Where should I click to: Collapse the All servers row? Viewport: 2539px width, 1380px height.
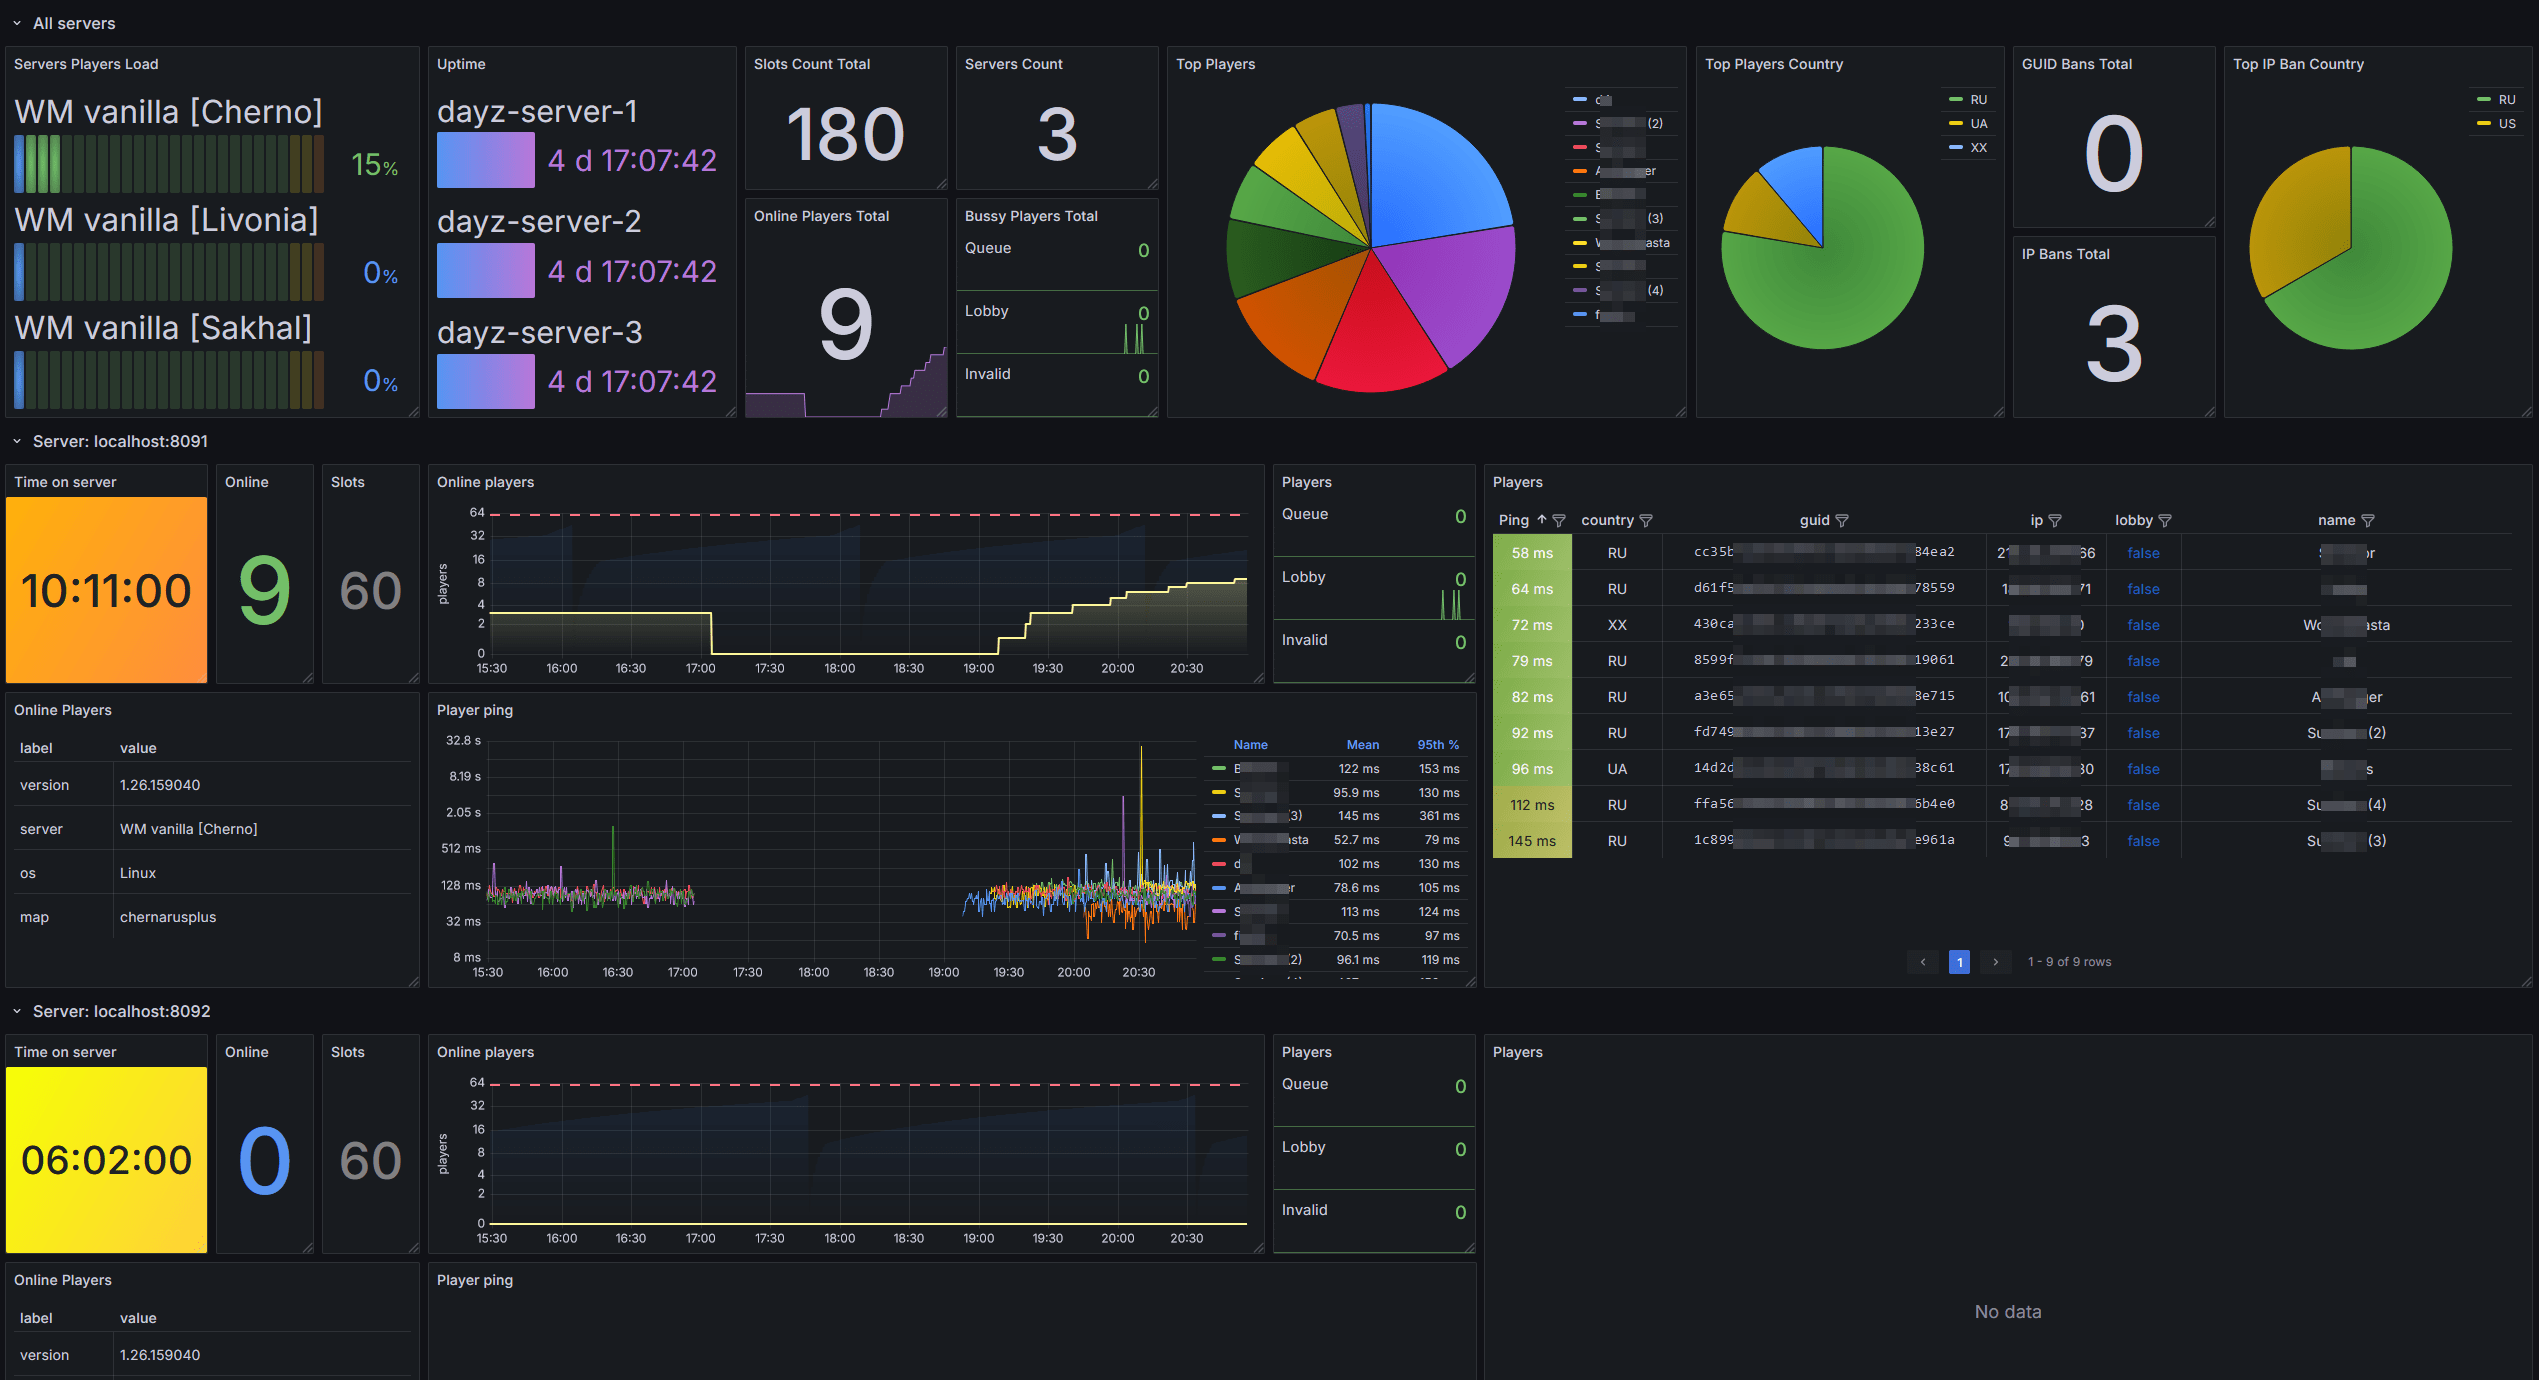(x=17, y=23)
